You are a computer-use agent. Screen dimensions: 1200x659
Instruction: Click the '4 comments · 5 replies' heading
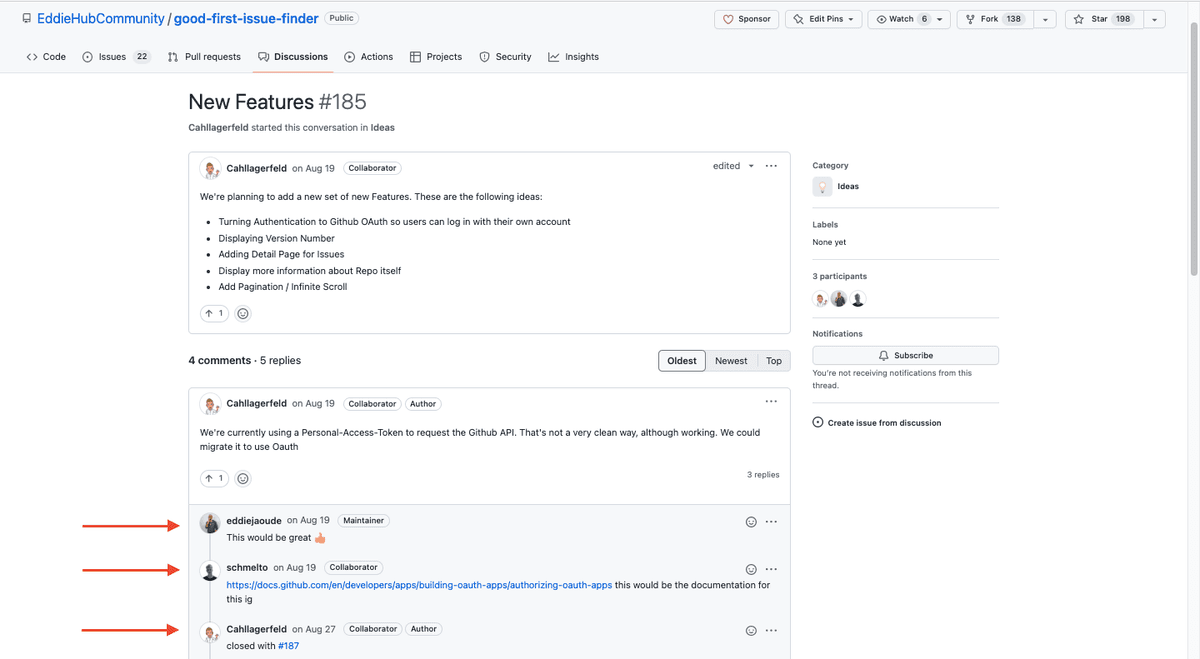(x=244, y=360)
